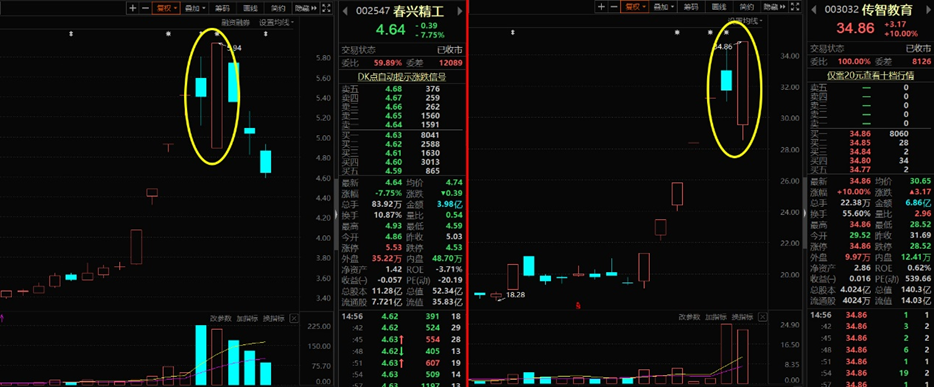Switch 传智教育 chart to 简约 mode
934x387 pixels.
click(746, 7)
